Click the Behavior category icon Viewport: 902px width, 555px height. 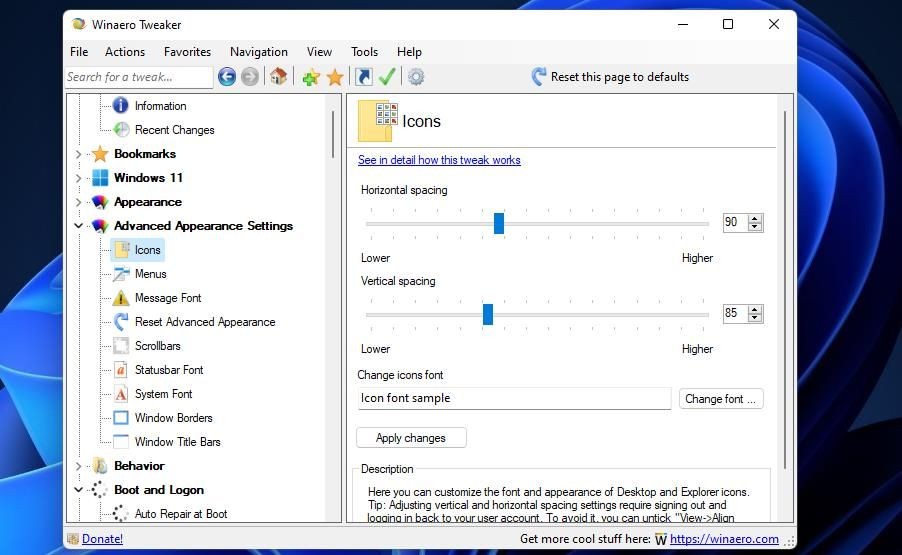pos(100,466)
